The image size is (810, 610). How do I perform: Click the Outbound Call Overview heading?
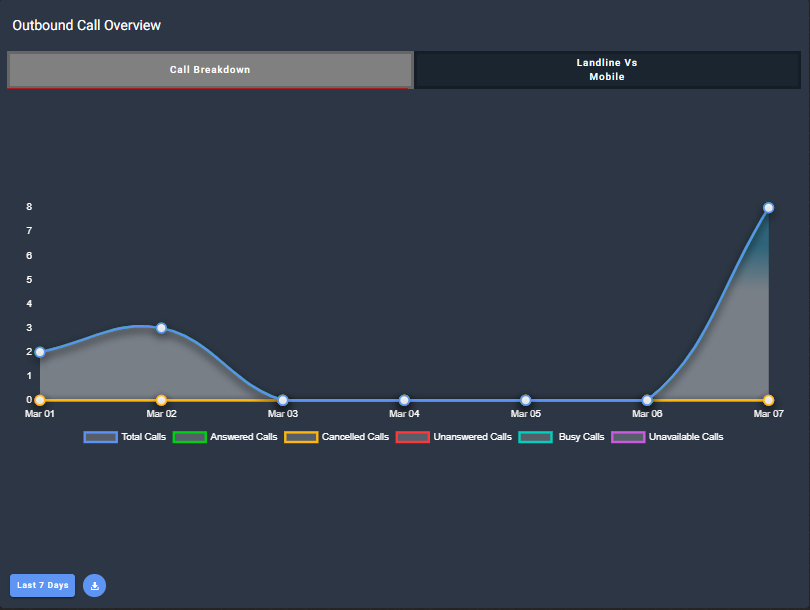[x=86, y=25]
